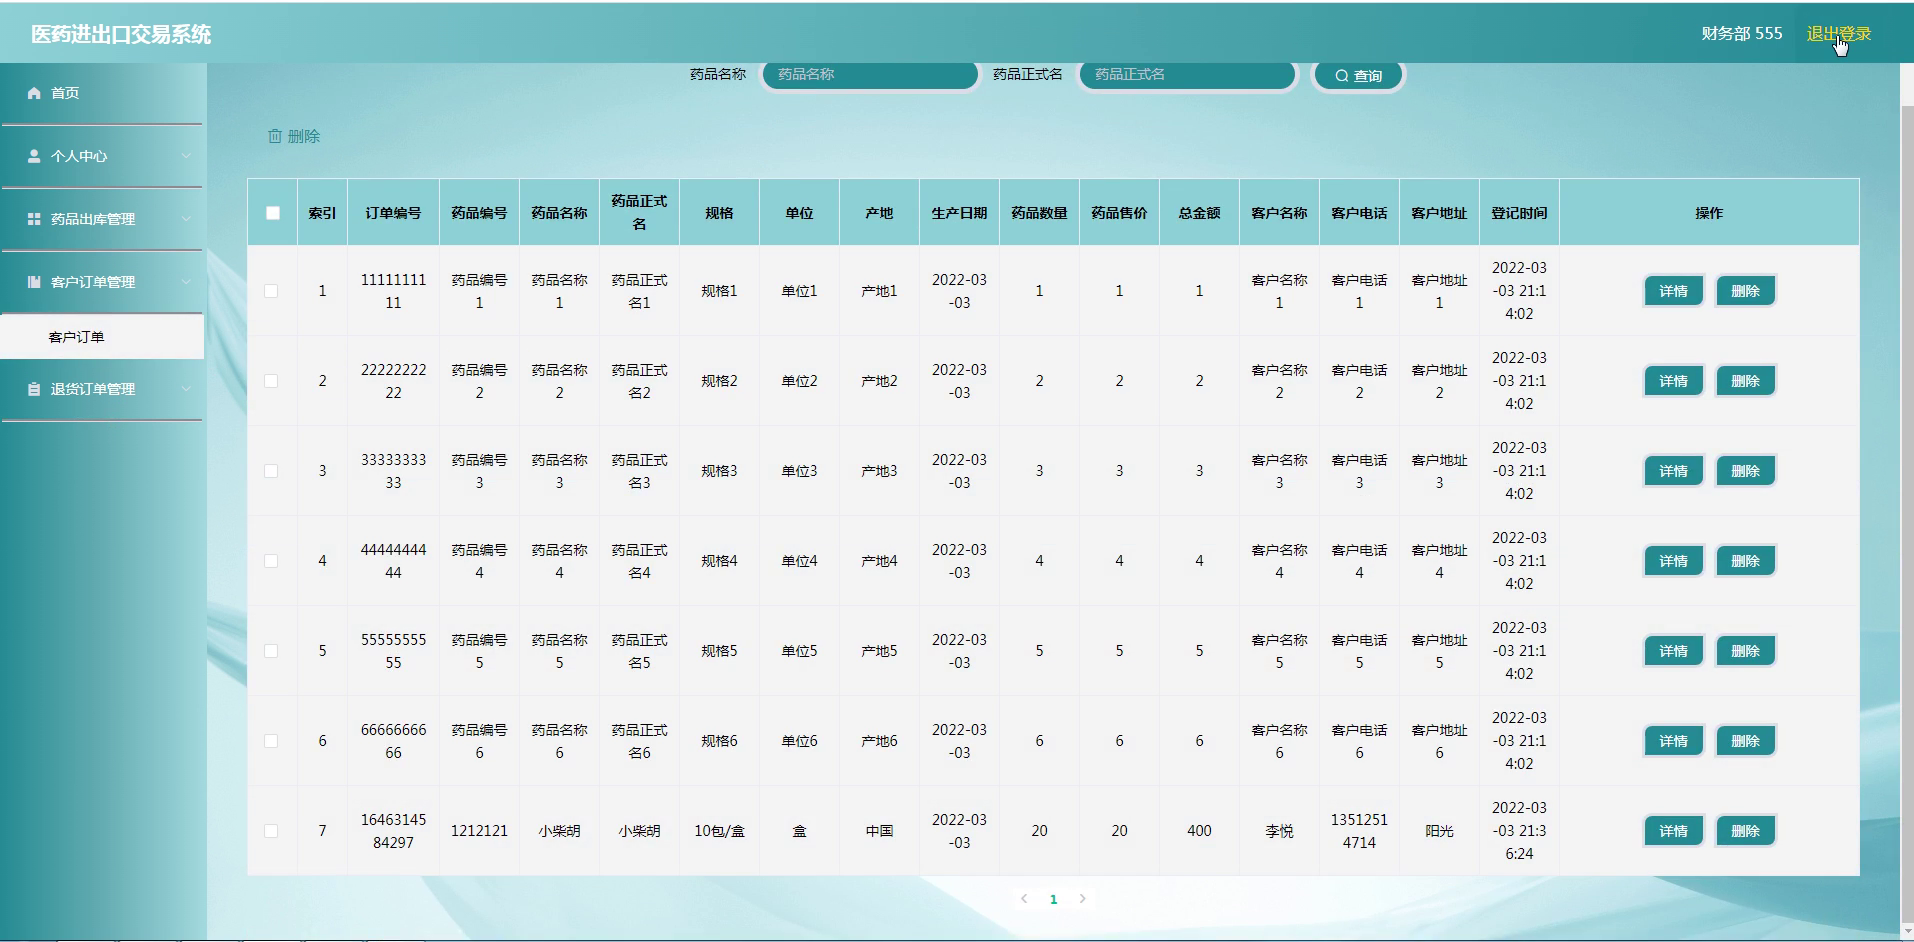
Task: Expand the 药品出库管理 menu chevron
Action: [x=186, y=219]
